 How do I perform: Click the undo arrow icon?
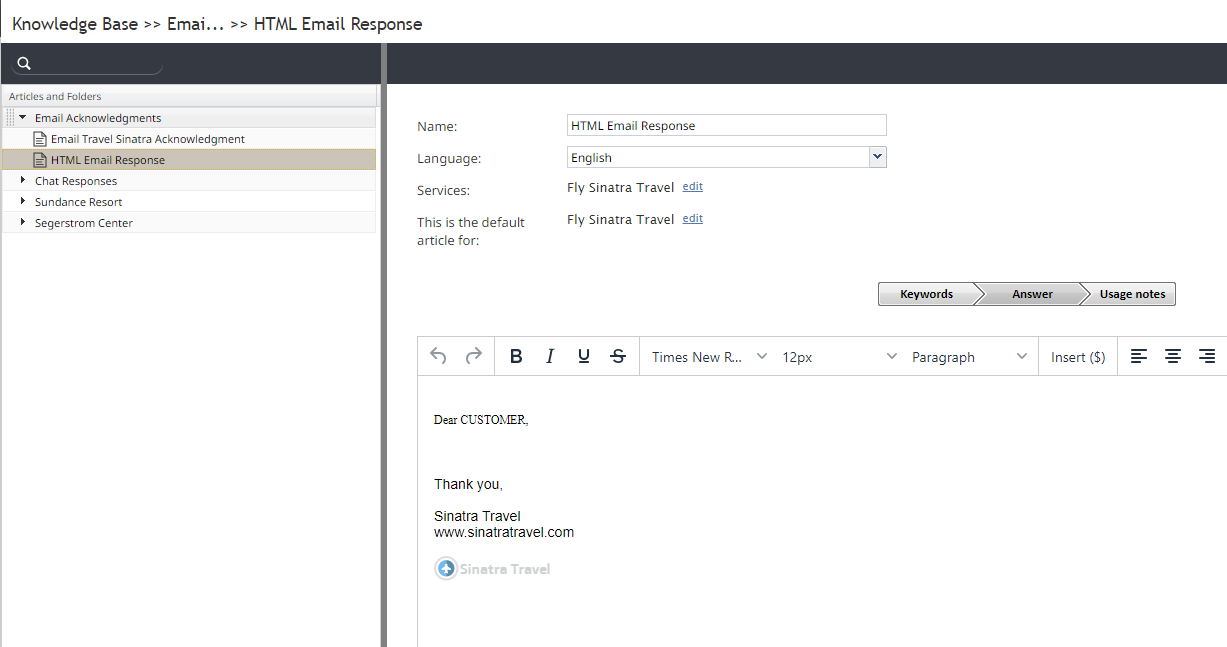[x=438, y=356]
